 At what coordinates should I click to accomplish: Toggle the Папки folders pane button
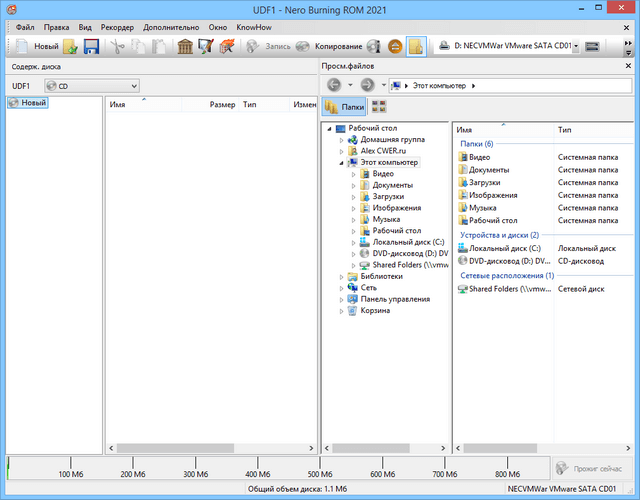pos(344,107)
